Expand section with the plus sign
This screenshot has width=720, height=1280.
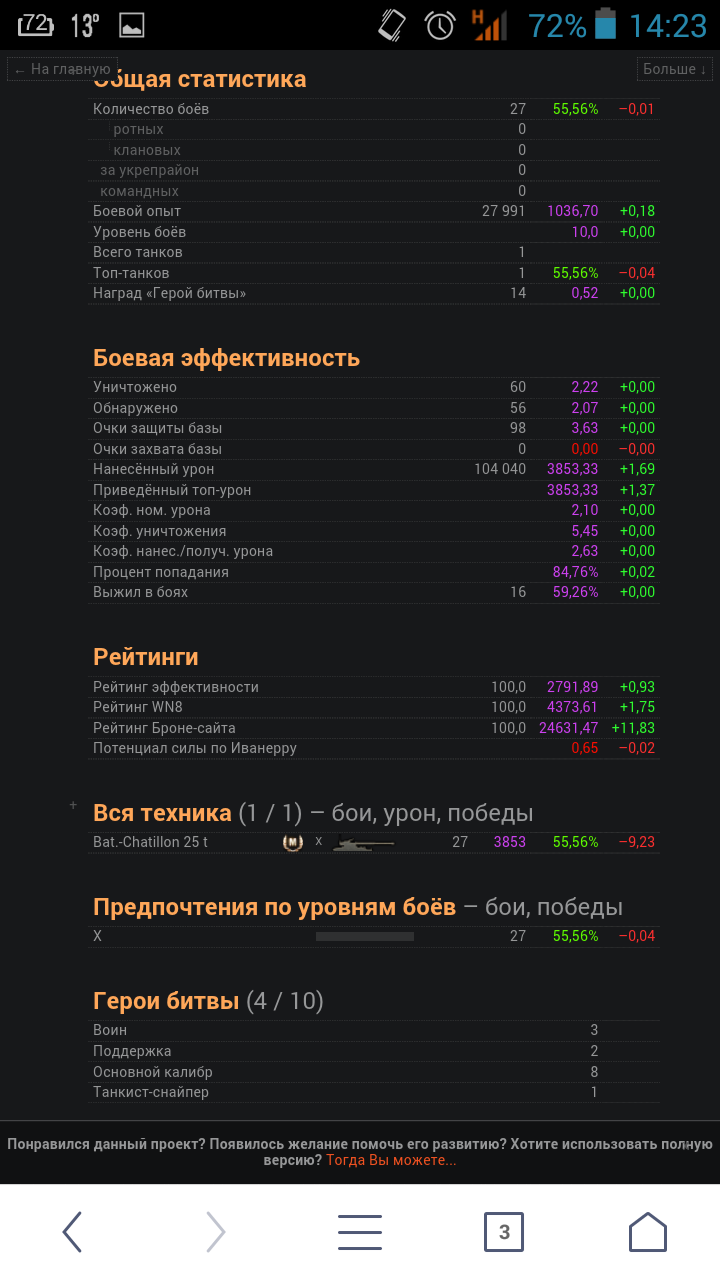73,805
